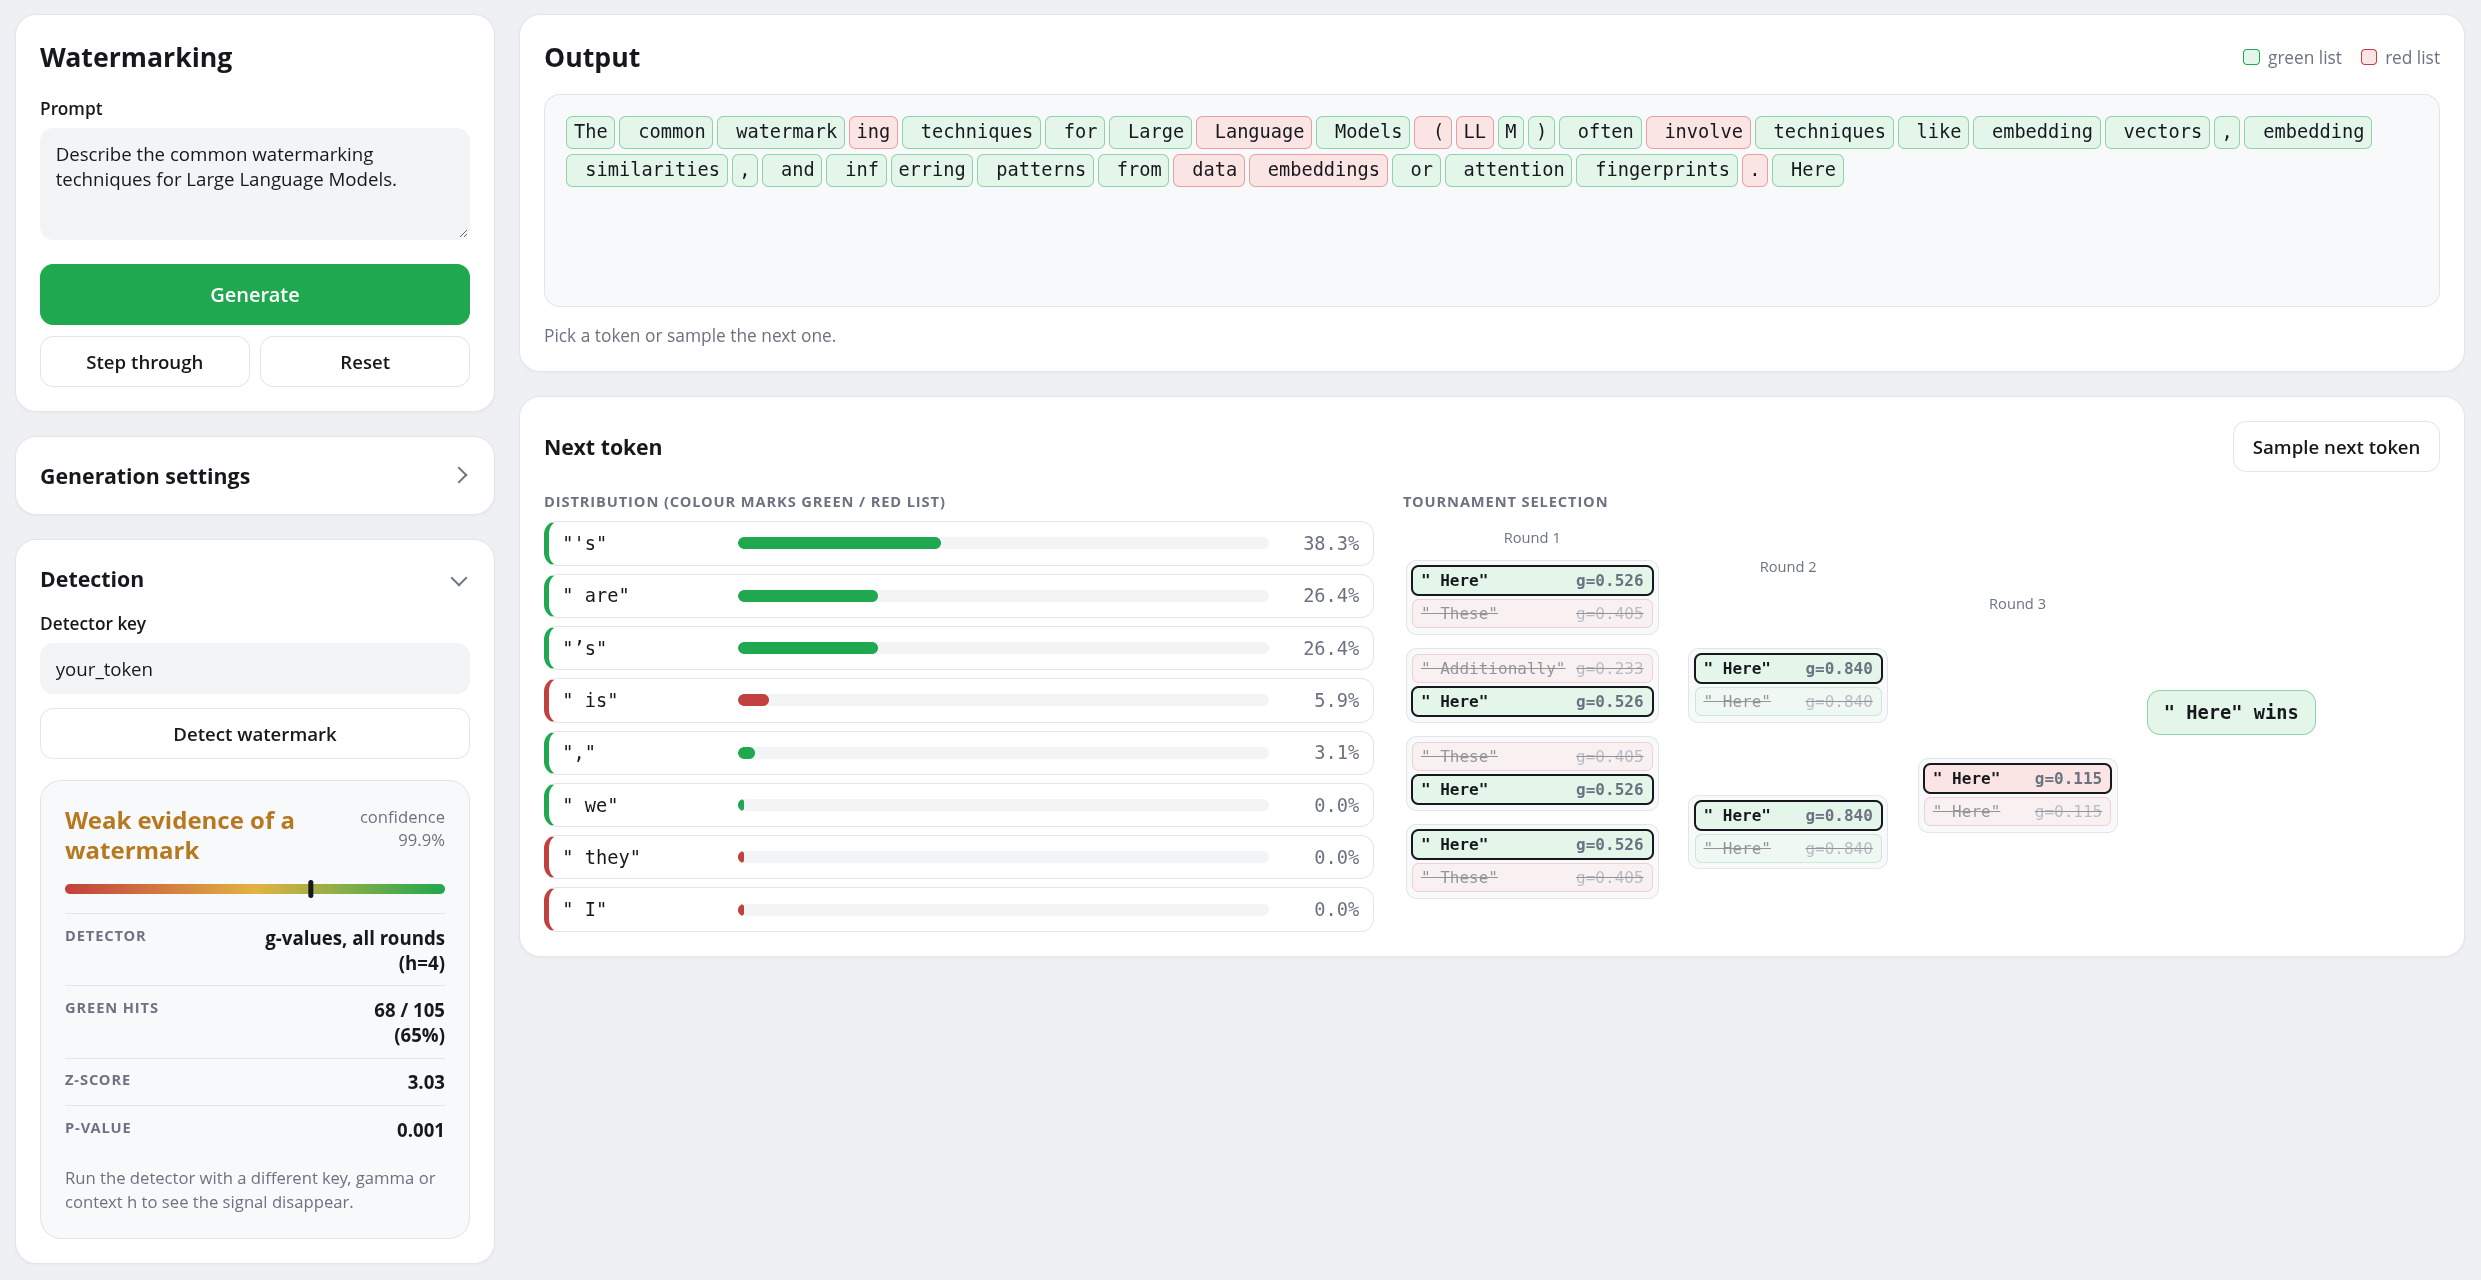The height and width of the screenshot is (1280, 2481).
Task: Click the "often" output token
Action: [1600, 132]
